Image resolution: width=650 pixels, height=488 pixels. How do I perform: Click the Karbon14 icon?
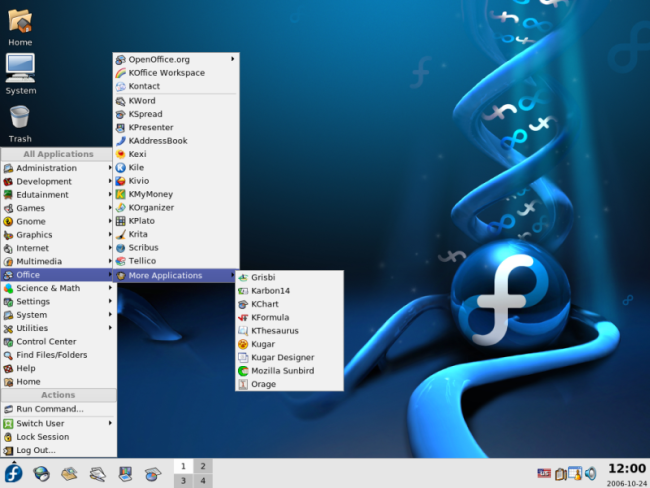(243, 291)
